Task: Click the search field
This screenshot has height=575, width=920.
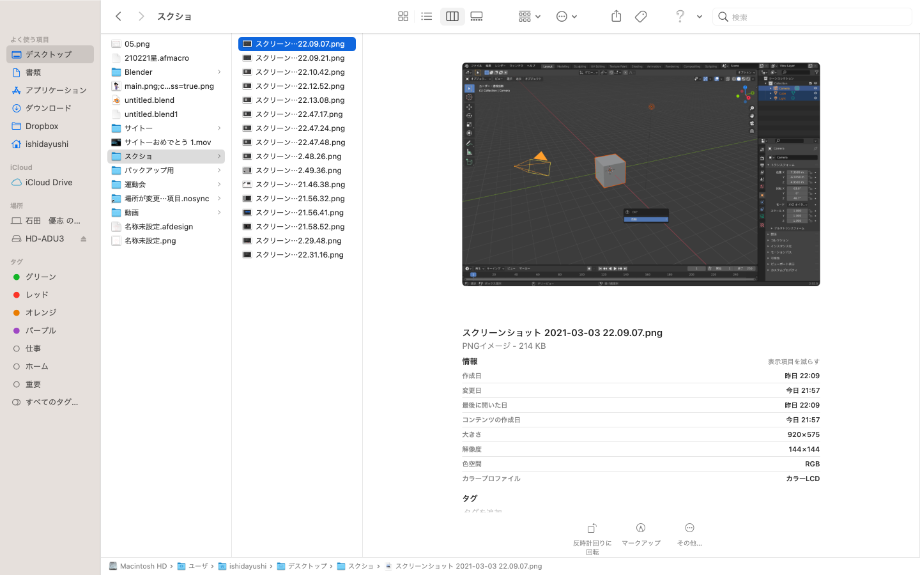Action: pyautogui.click(x=813, y=17)
